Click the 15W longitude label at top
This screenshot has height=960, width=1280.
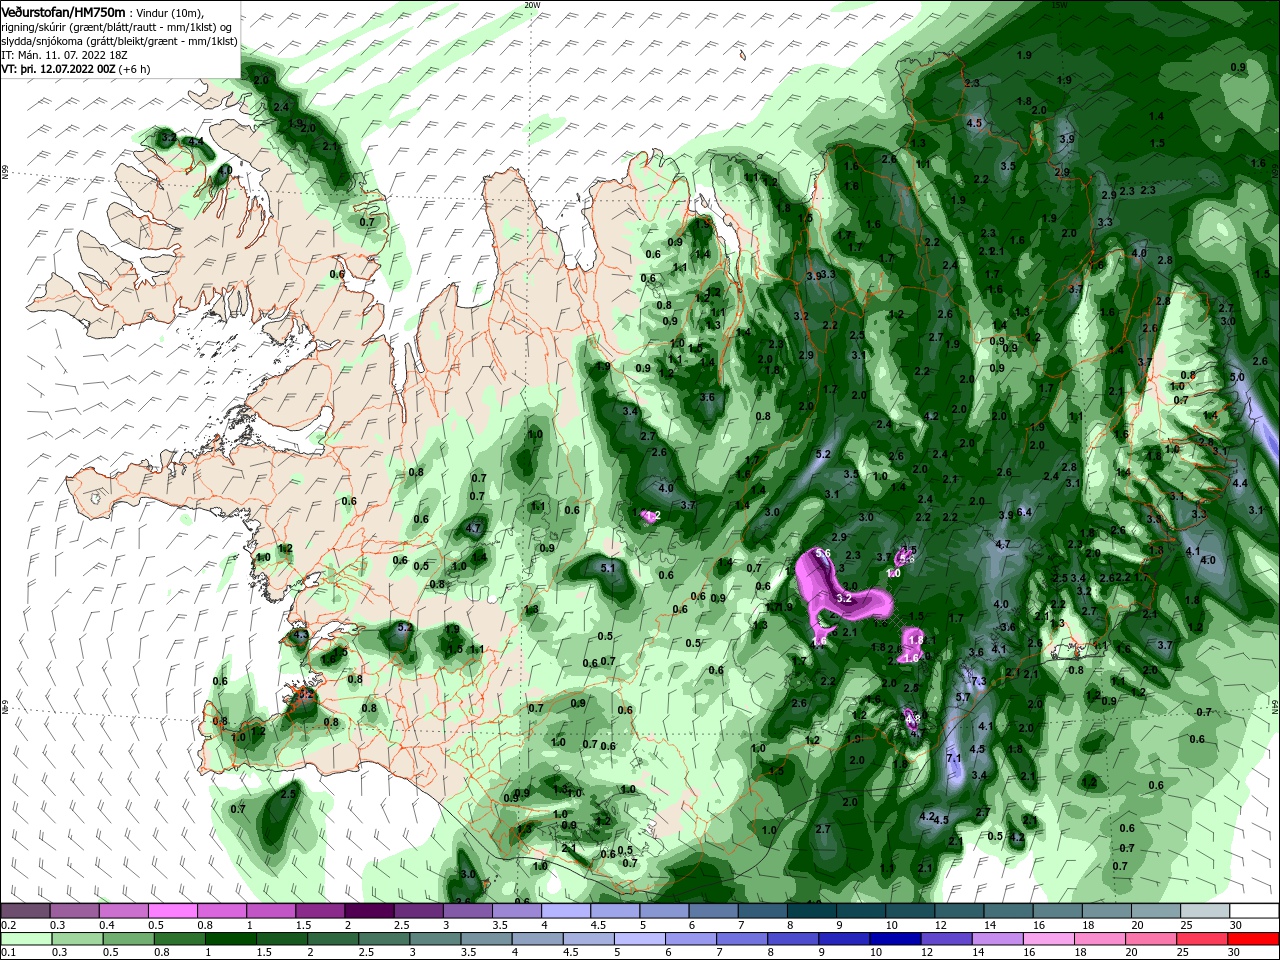[x=1059, y=5]
